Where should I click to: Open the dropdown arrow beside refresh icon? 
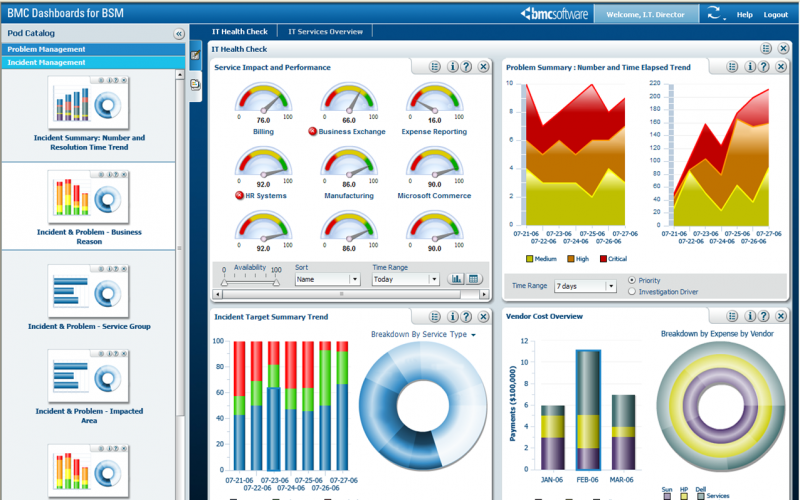pos(724,19)
